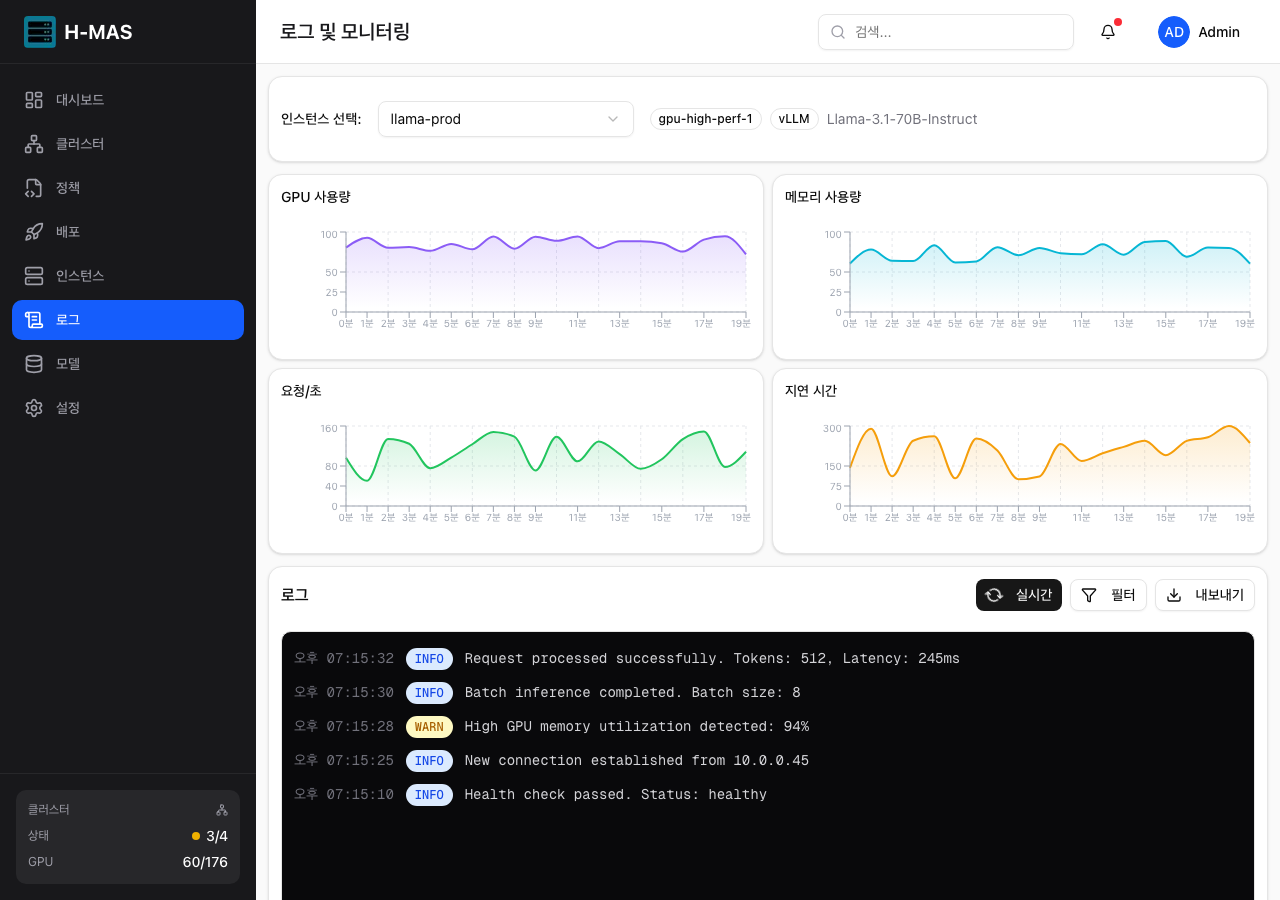Viewport: 1280px width, 900px height.
Task: Click the notification bell icon
Action: (x=1107, y=31)
